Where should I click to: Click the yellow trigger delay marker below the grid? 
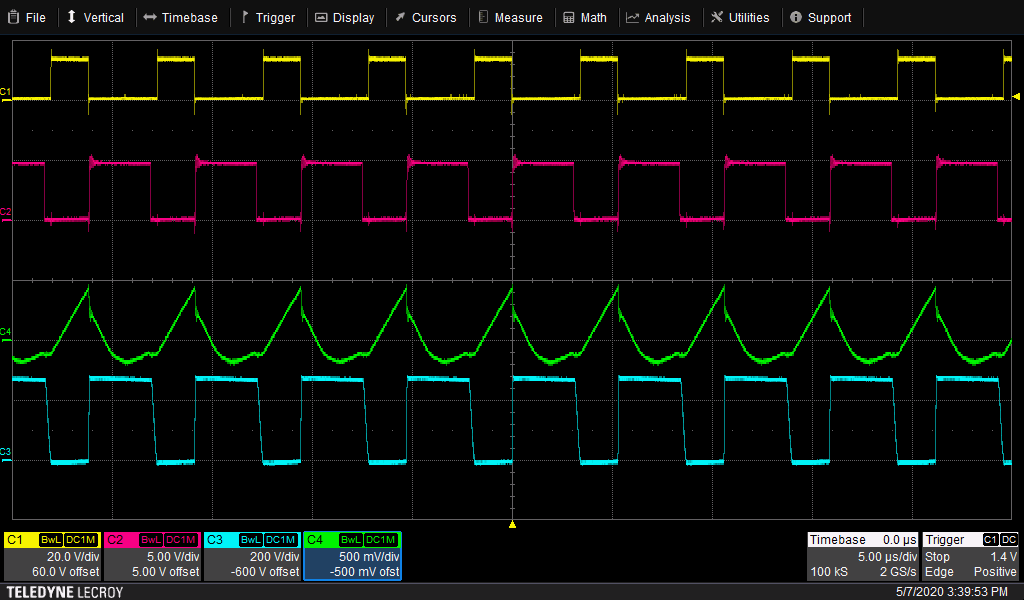point(512,524)
